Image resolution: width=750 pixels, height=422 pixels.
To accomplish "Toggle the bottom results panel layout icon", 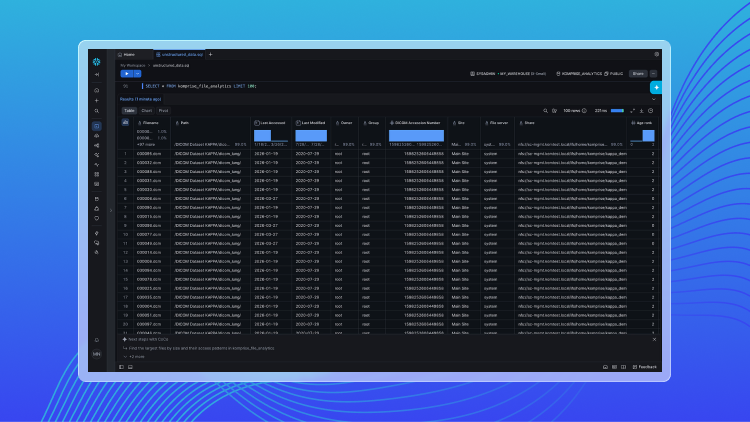I will 130,367.
